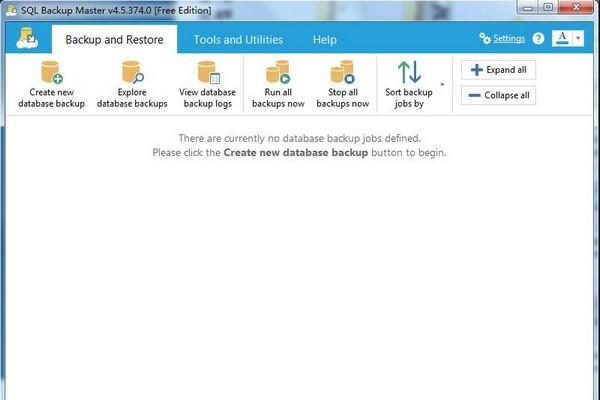Click the Collapse all button

498,95
